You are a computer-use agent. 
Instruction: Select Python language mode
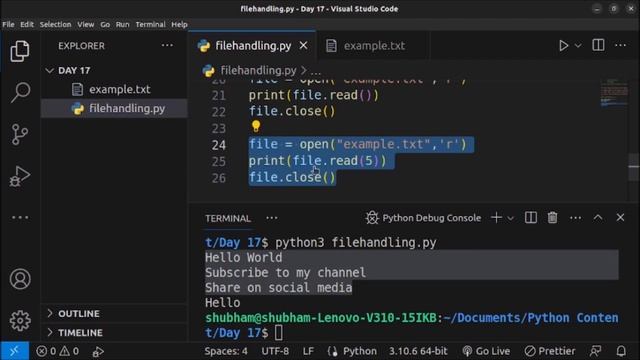[360, 351]
